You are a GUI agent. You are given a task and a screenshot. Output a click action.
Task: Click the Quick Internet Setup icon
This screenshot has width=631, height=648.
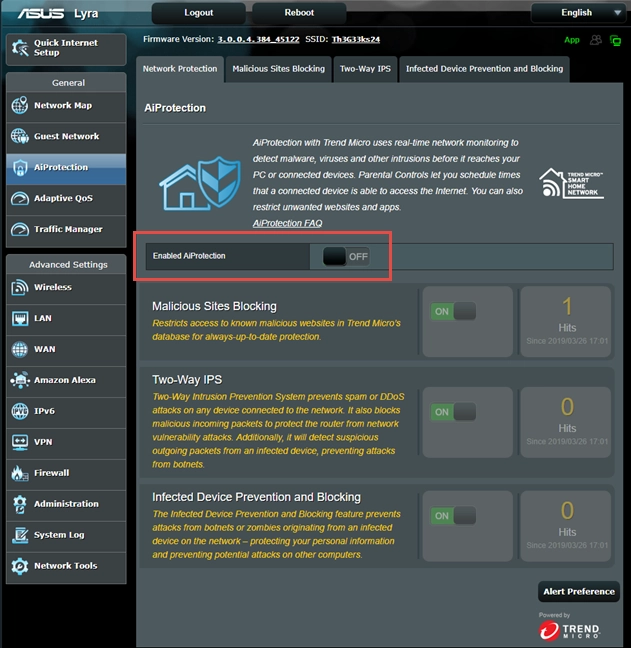(20, 48)
